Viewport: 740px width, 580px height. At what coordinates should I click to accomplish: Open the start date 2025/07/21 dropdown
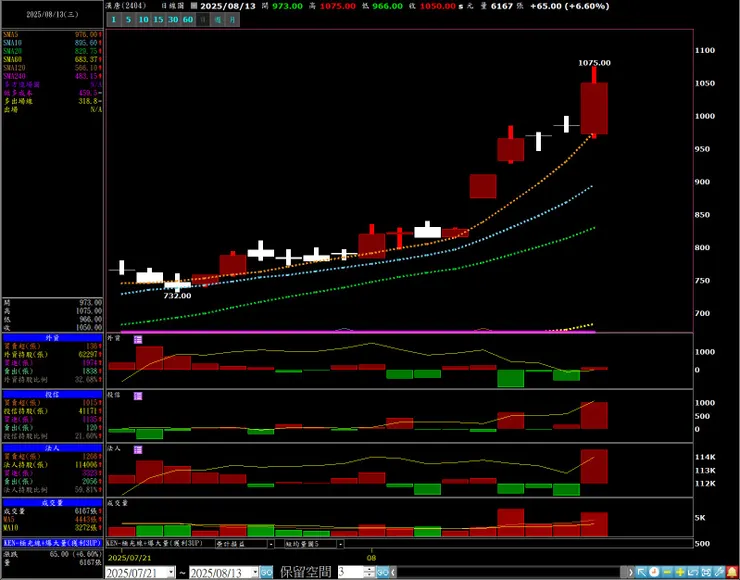click(x=171, y=572)
